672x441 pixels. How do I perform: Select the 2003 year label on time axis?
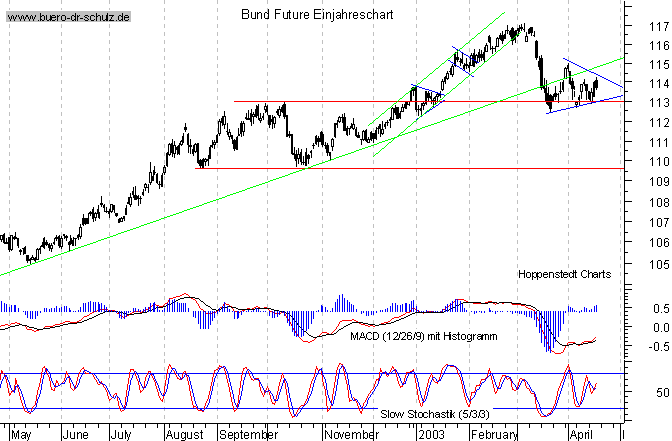tap(431, 435)
